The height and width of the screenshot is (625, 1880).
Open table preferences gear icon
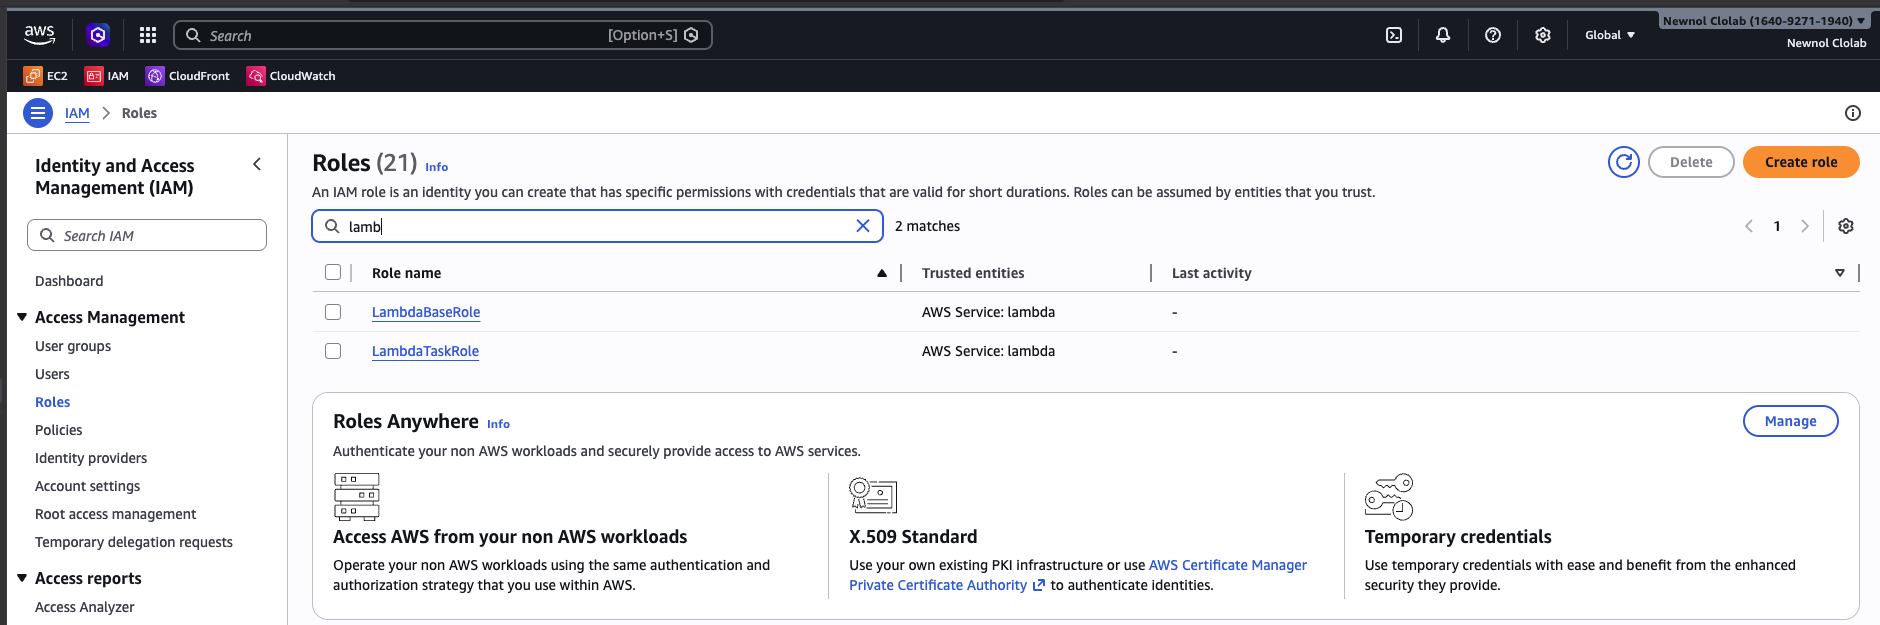(1846, 226)
